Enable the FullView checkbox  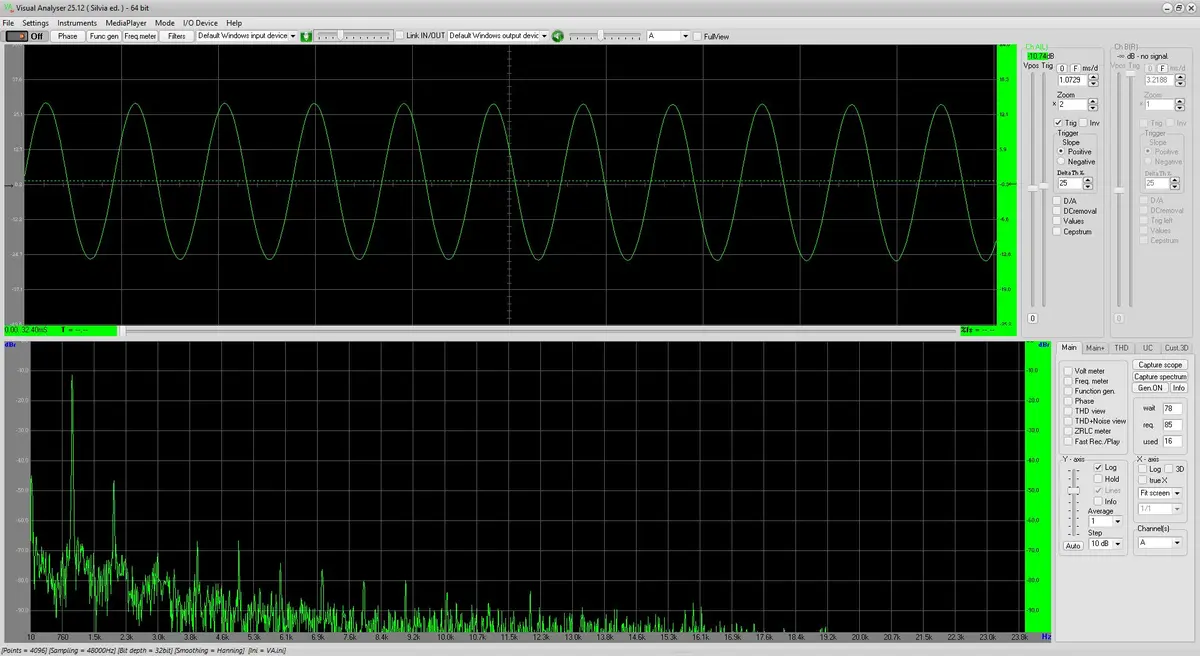click(x=698, y=36)
